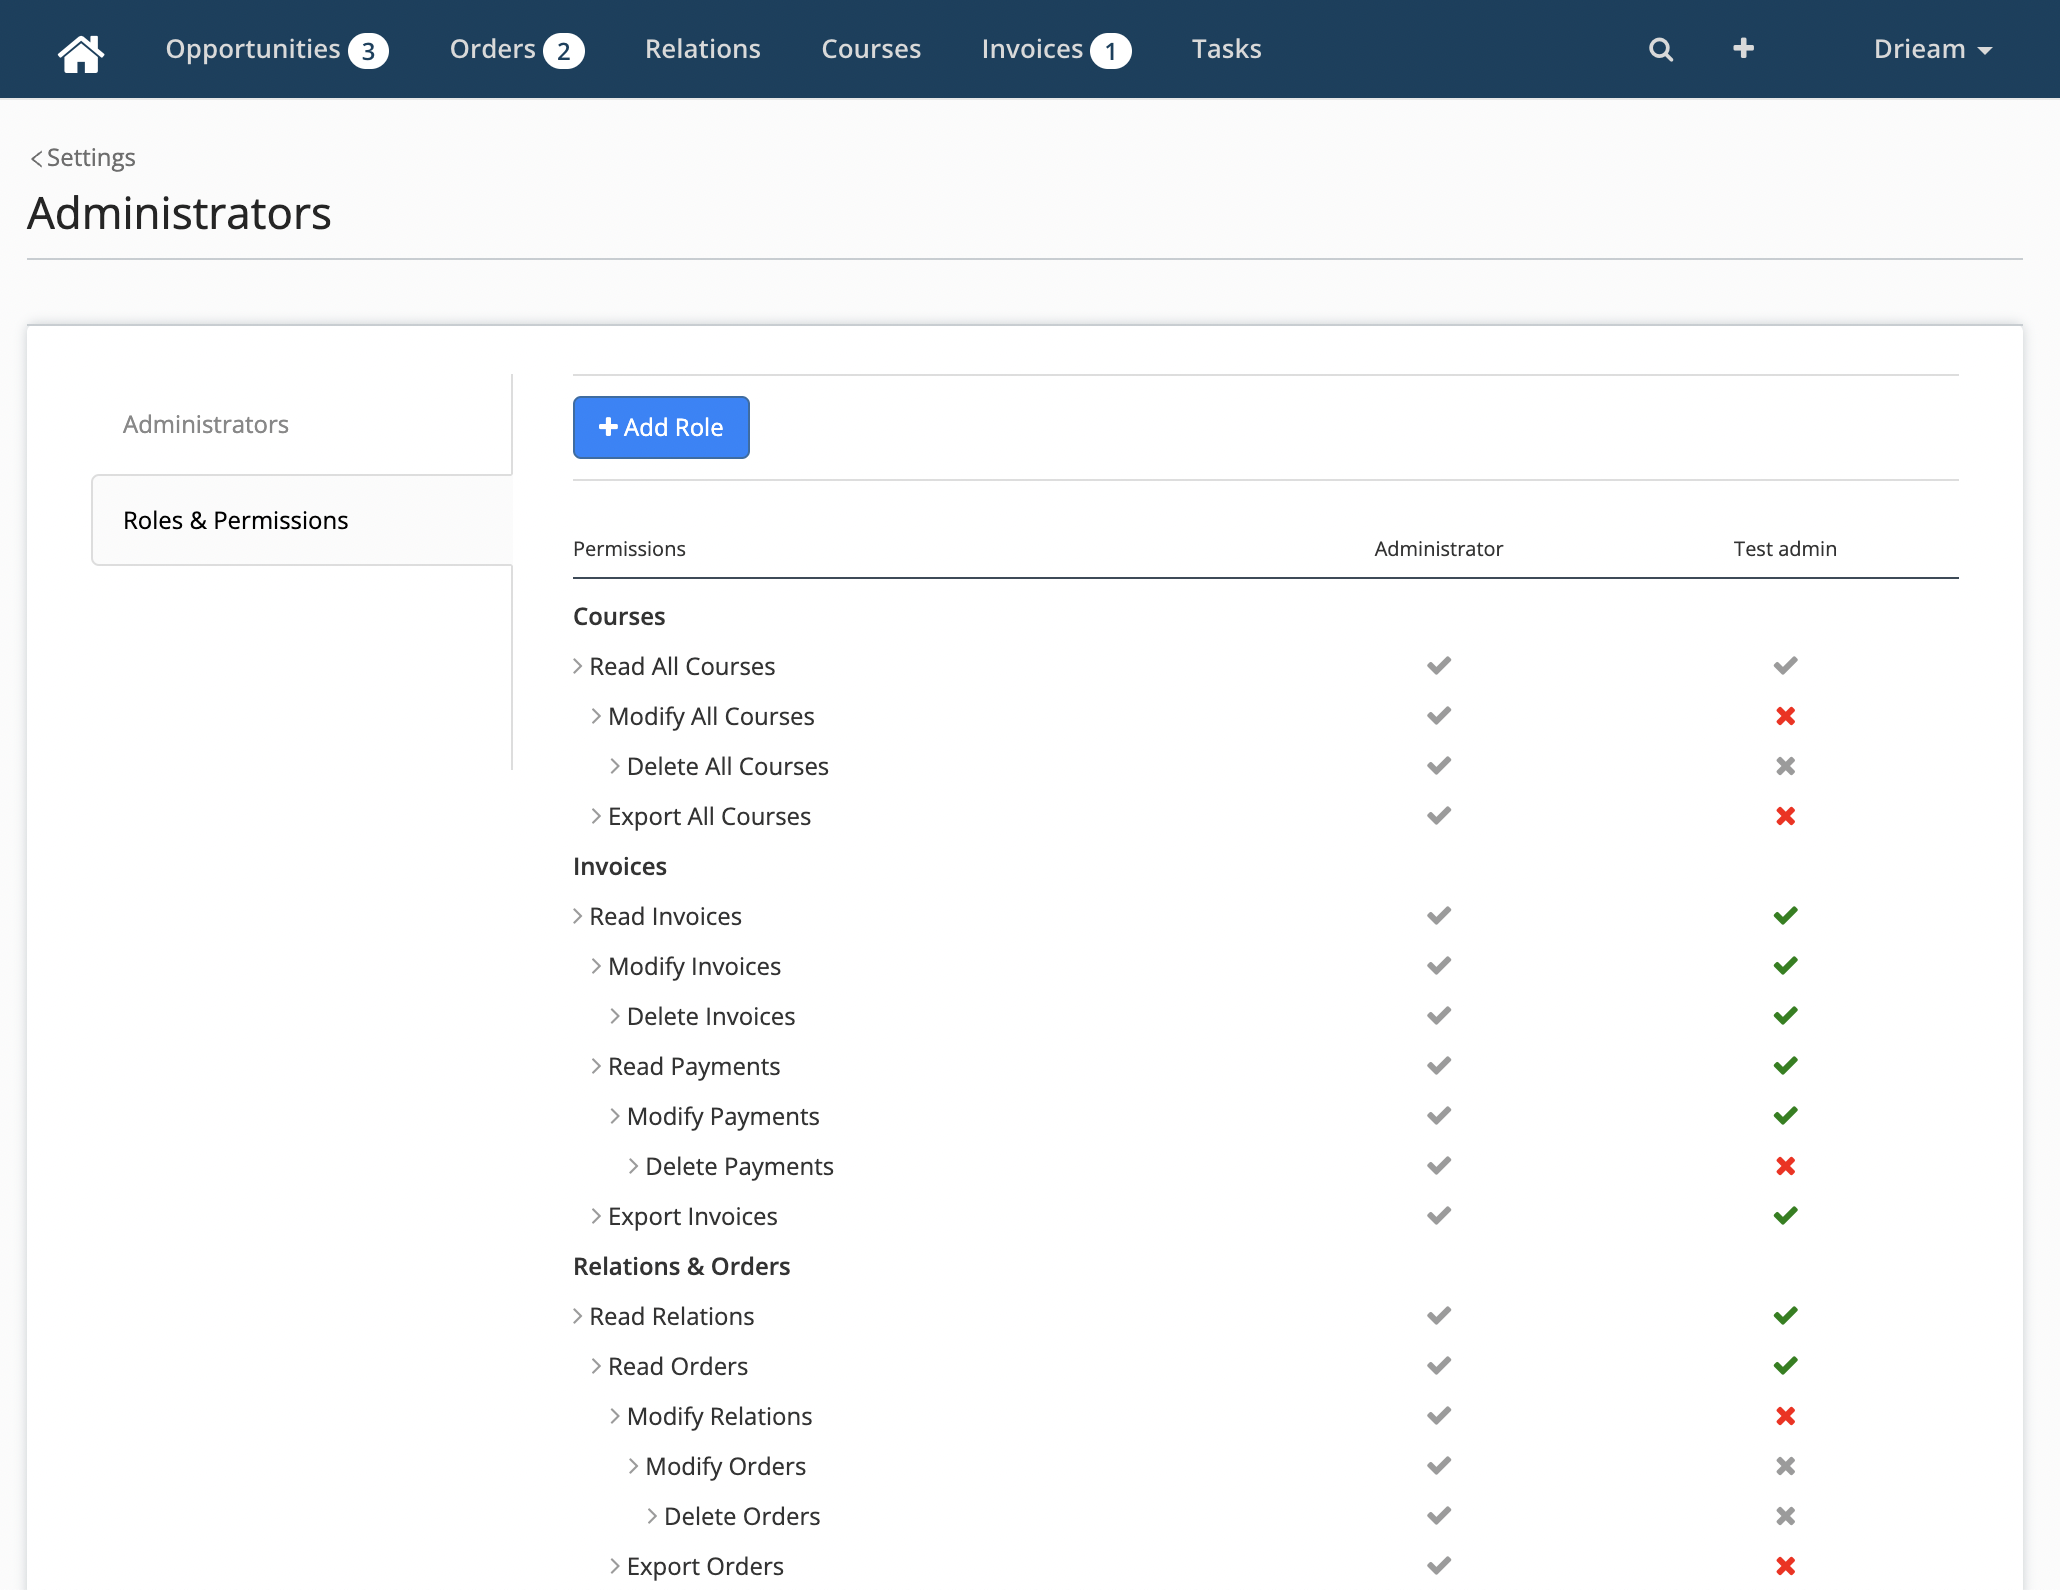Toggle Test admin Delete All Courses cross
The height and width of the screenshot is (1590, 2060).
(x=1785, y=766)
